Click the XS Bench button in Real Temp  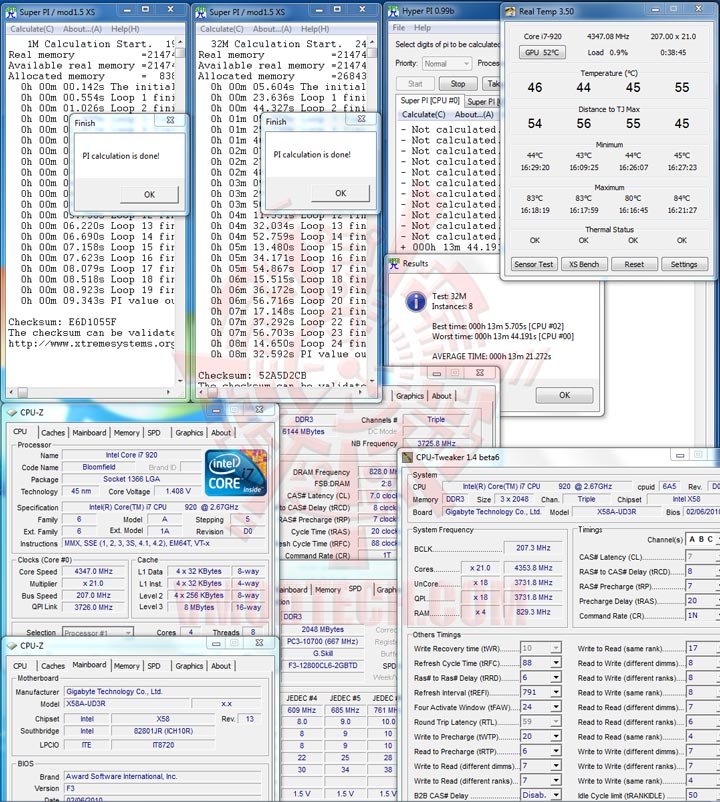tap(583, 264)
